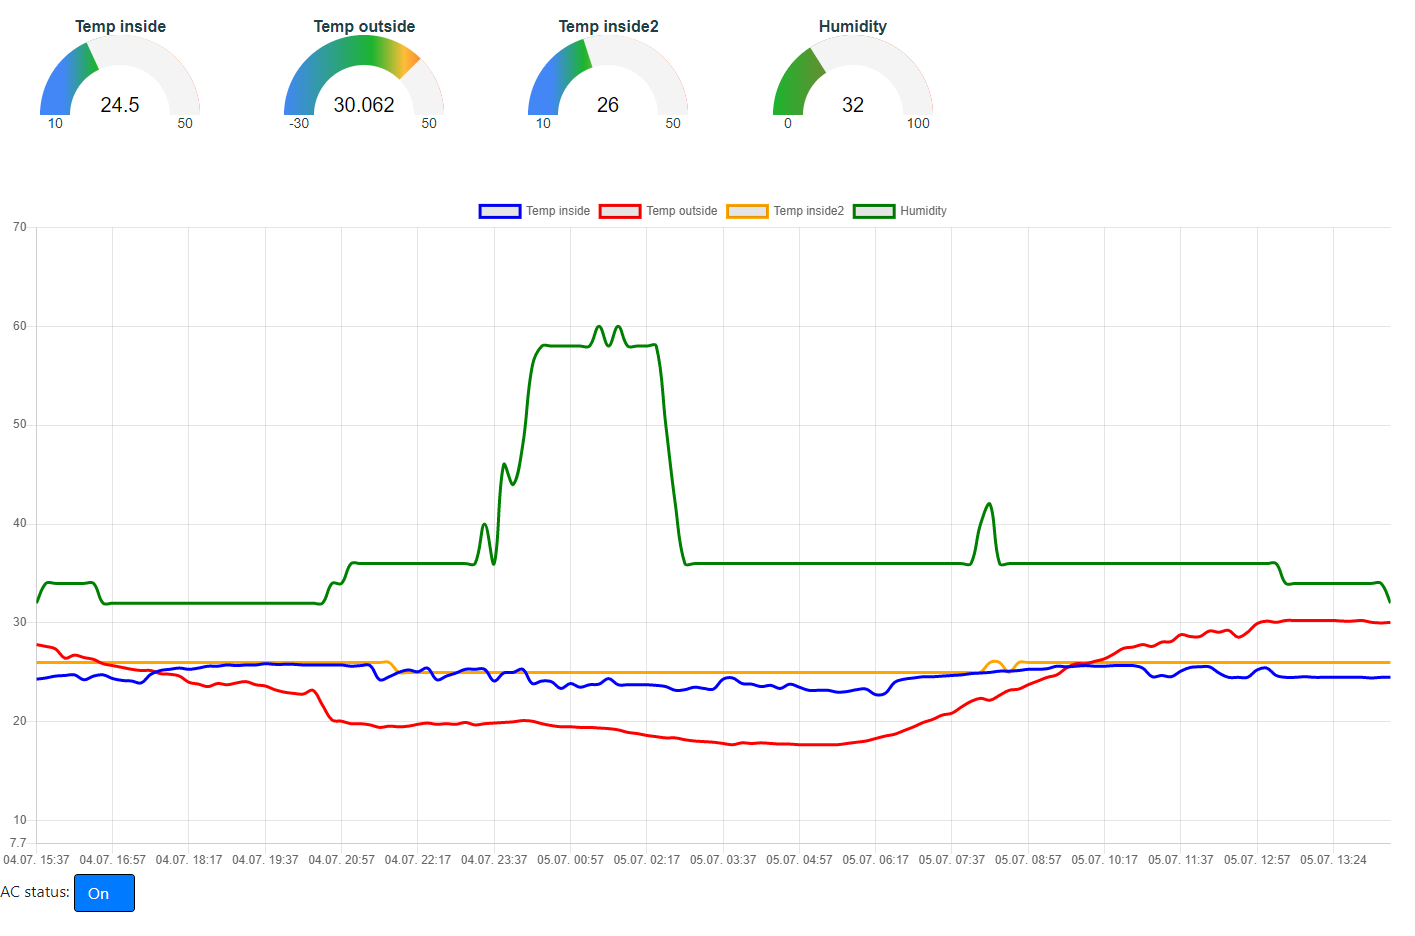
Task: Click the 'Temp outside' gauge title
Action: click(364, 26)
